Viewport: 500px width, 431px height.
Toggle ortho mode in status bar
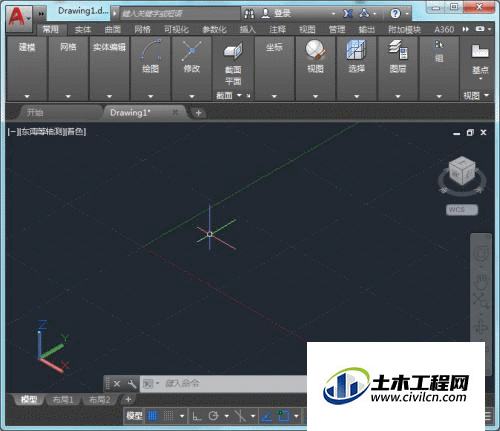tap(197, 416)
